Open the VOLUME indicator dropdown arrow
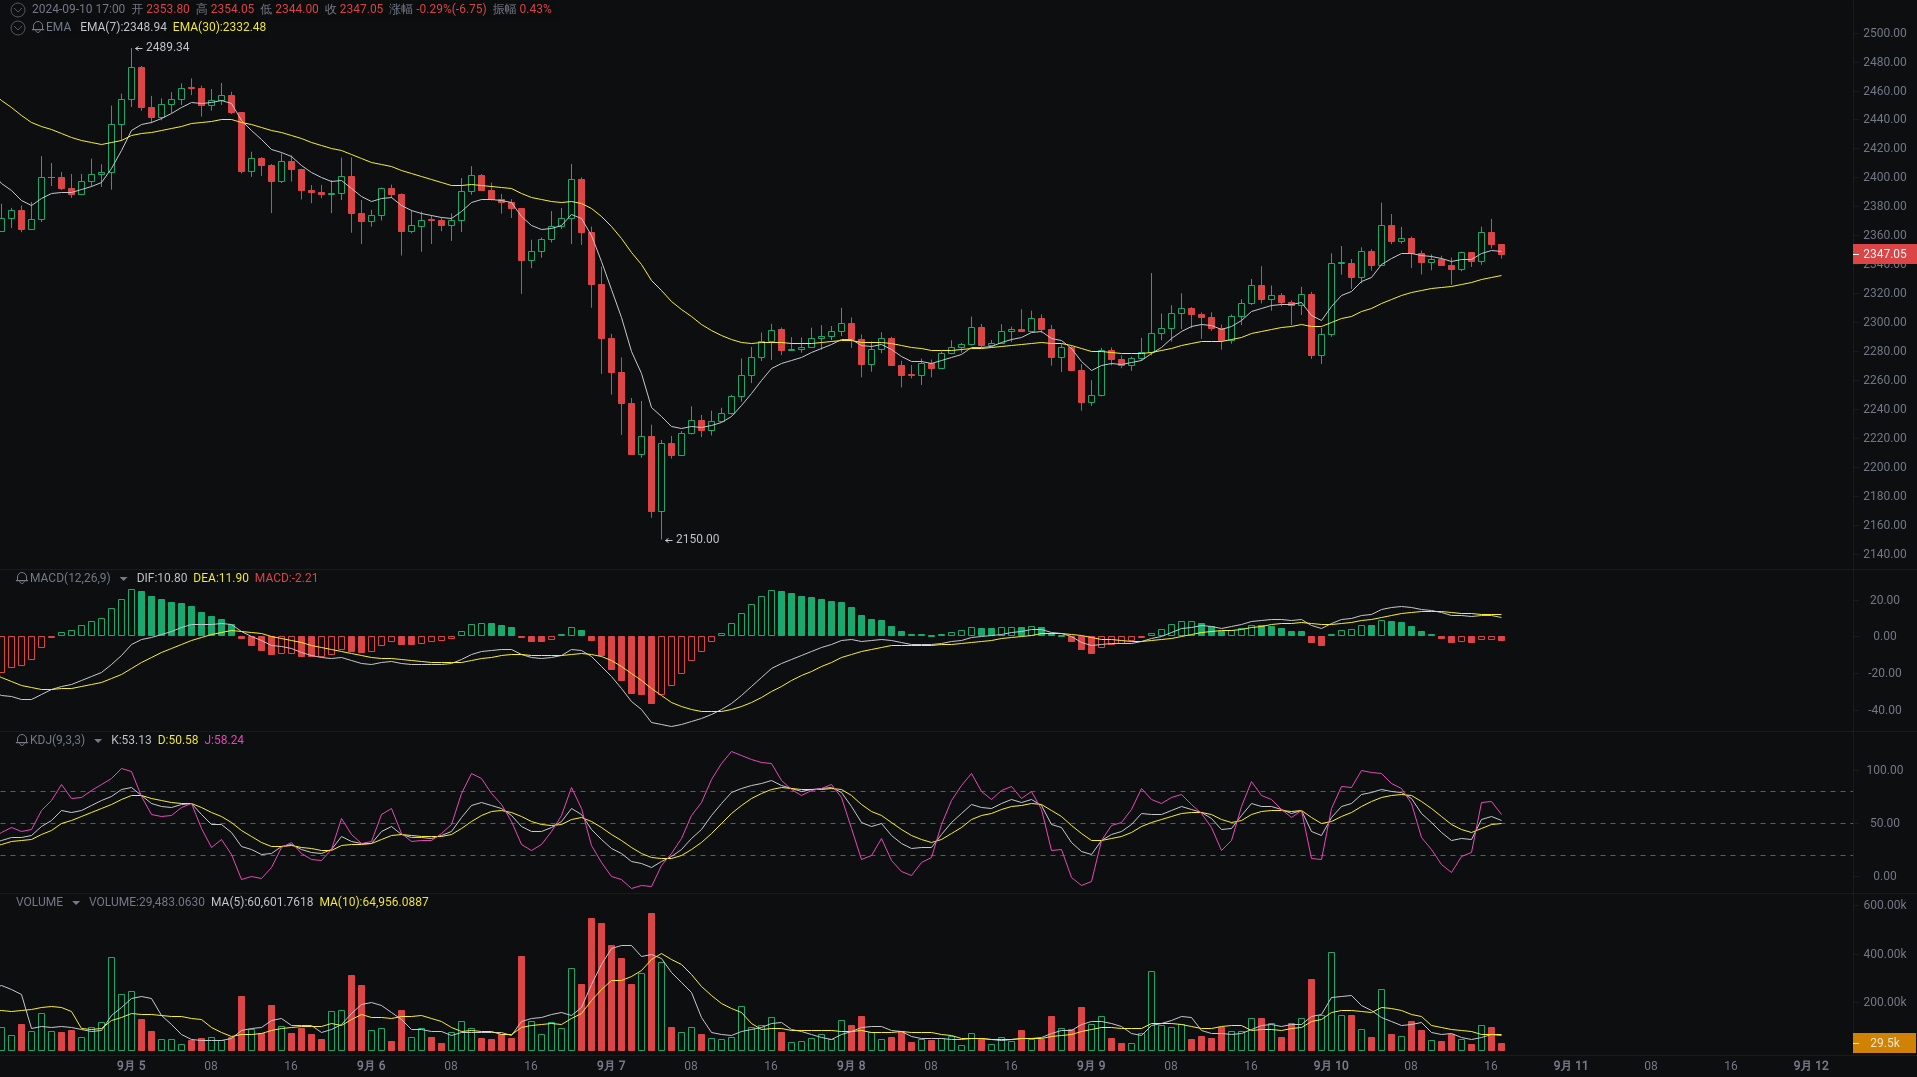This screenshot has height=1077, width=1917. click(75, 903)
